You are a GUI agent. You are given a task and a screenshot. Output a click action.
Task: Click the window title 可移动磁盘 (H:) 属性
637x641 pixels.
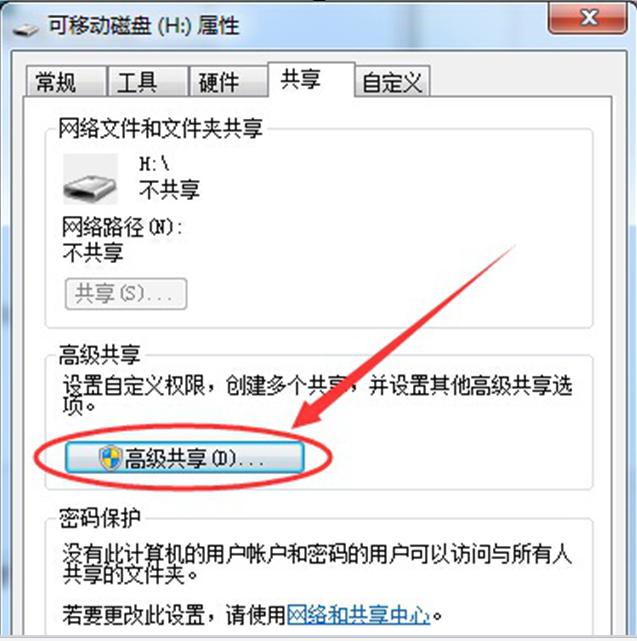pyautogui.click(x=144, y=26)
